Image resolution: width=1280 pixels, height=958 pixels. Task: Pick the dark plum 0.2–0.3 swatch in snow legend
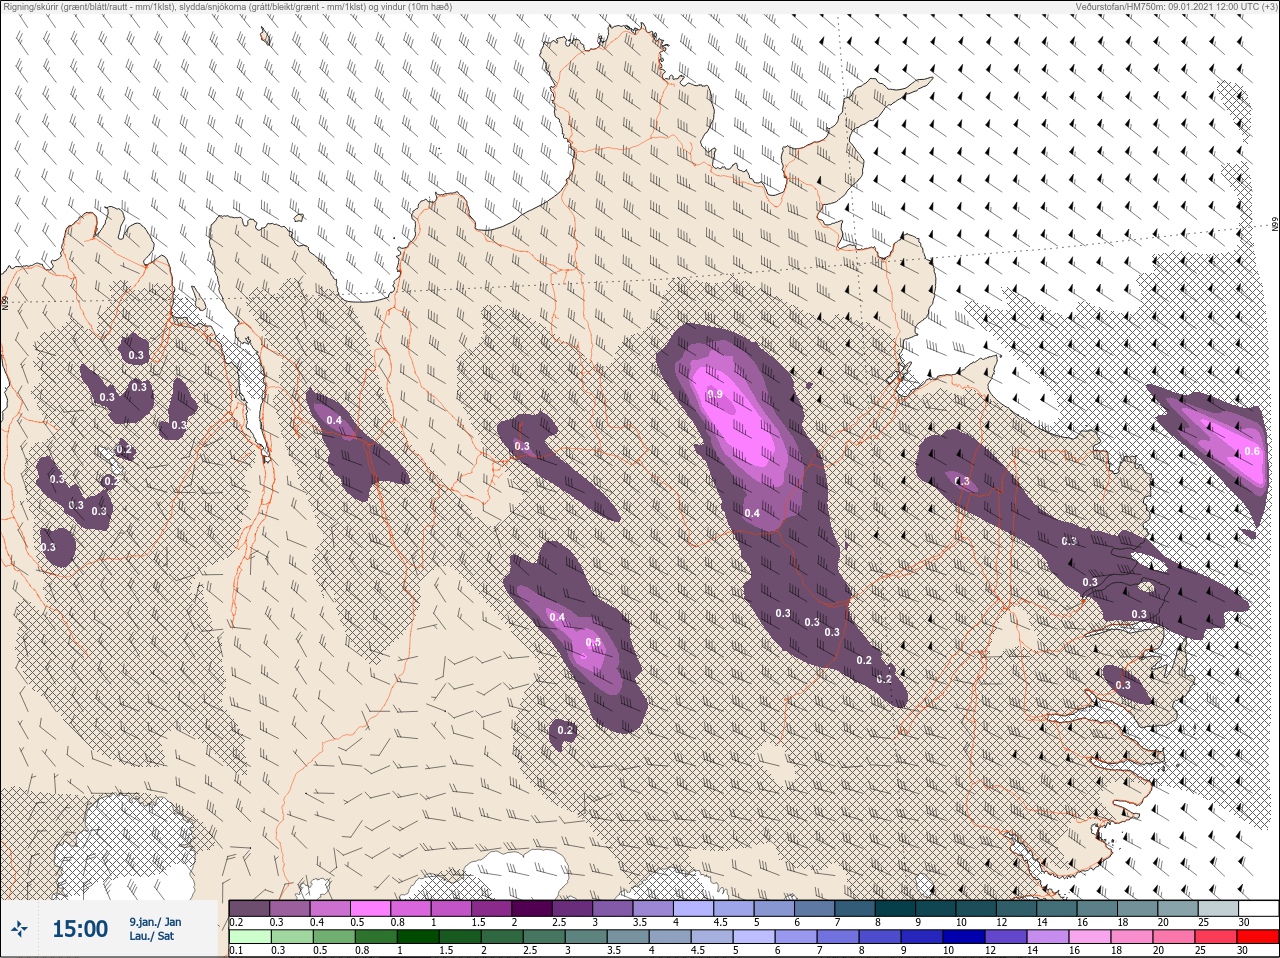249,908
